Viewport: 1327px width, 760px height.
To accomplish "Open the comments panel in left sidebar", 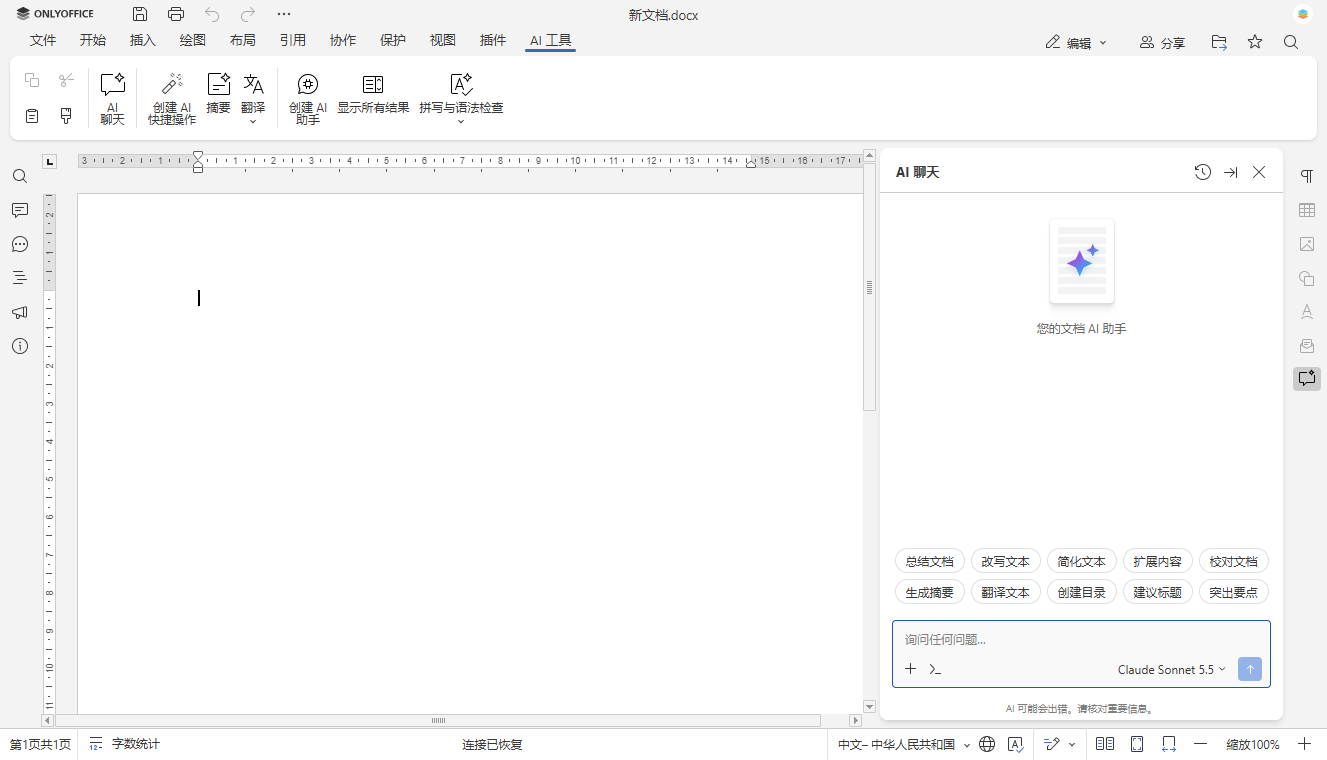I will pyautogui.click(x=20, y=210).
